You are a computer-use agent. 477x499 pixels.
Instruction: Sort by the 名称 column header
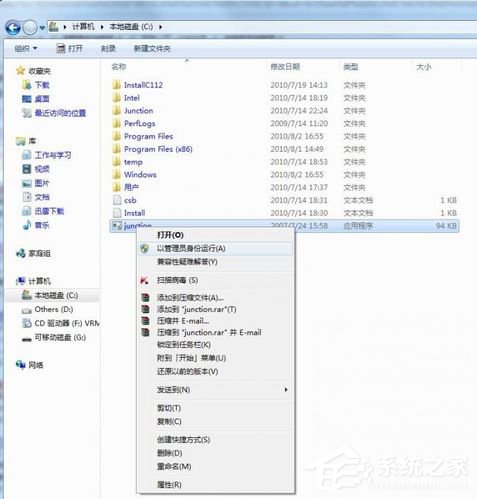(119, 67)
